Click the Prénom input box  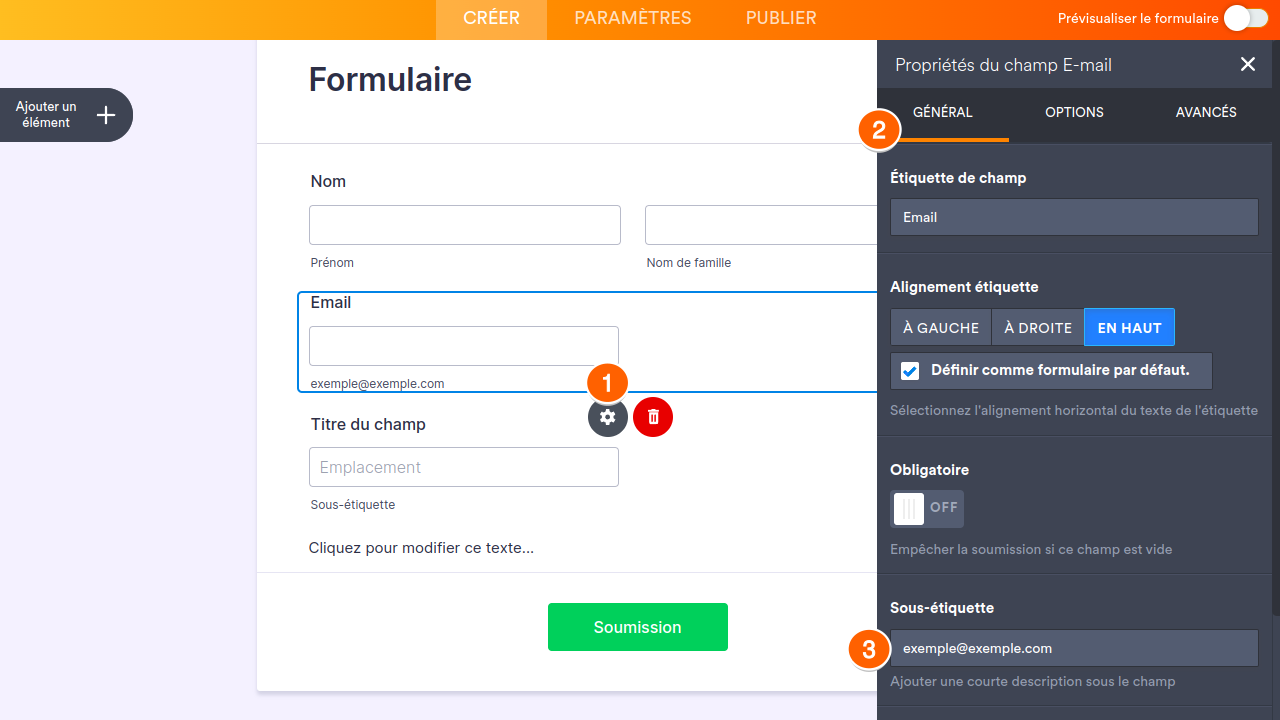[465, 225]
